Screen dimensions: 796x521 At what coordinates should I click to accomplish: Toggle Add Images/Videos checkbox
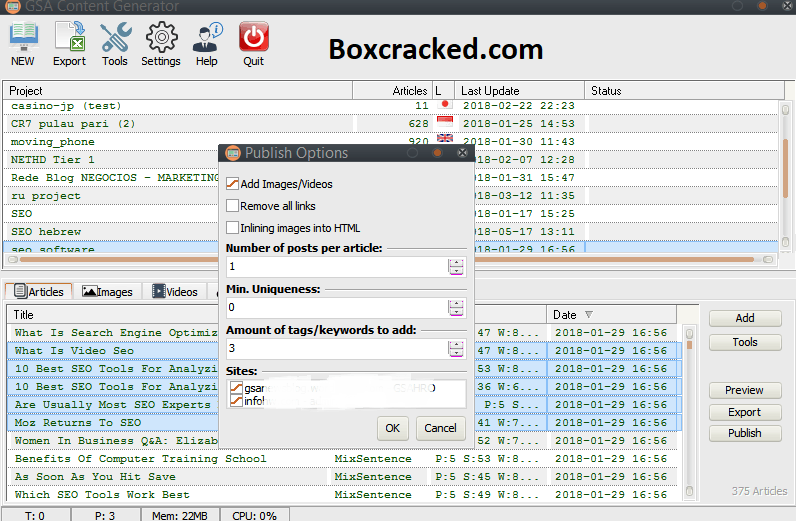(x=233, y=184)
